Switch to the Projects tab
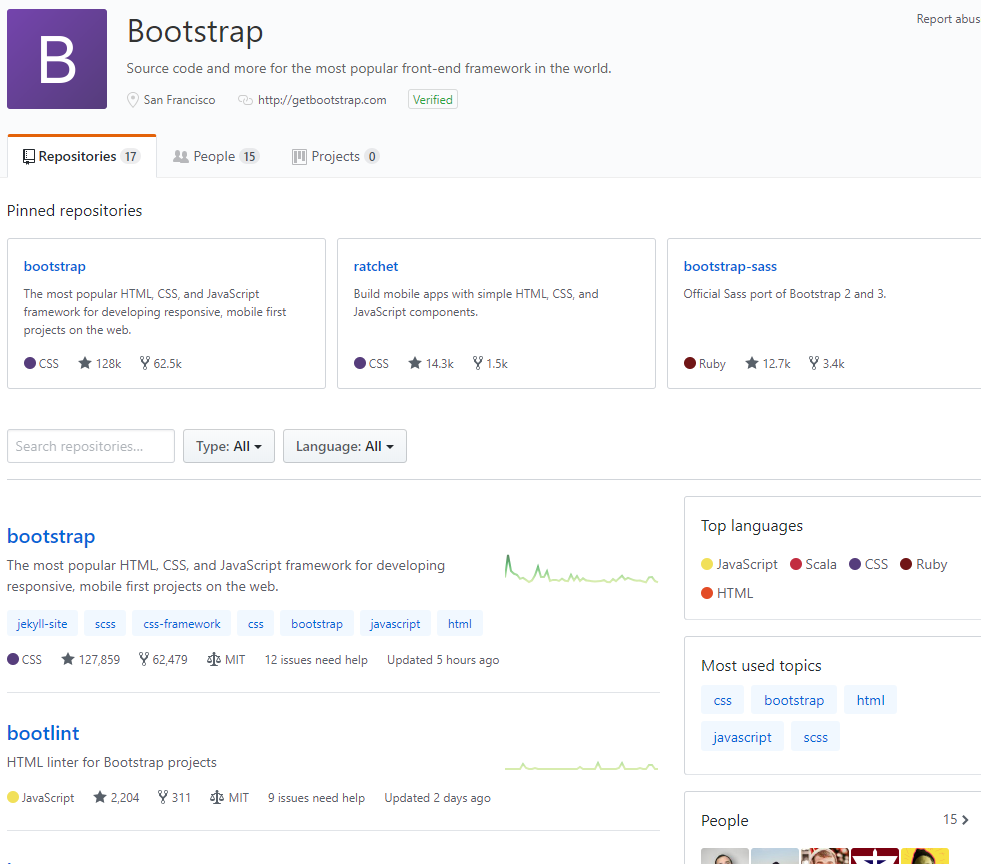The image size is (981, 864). (x=335, y=156)
